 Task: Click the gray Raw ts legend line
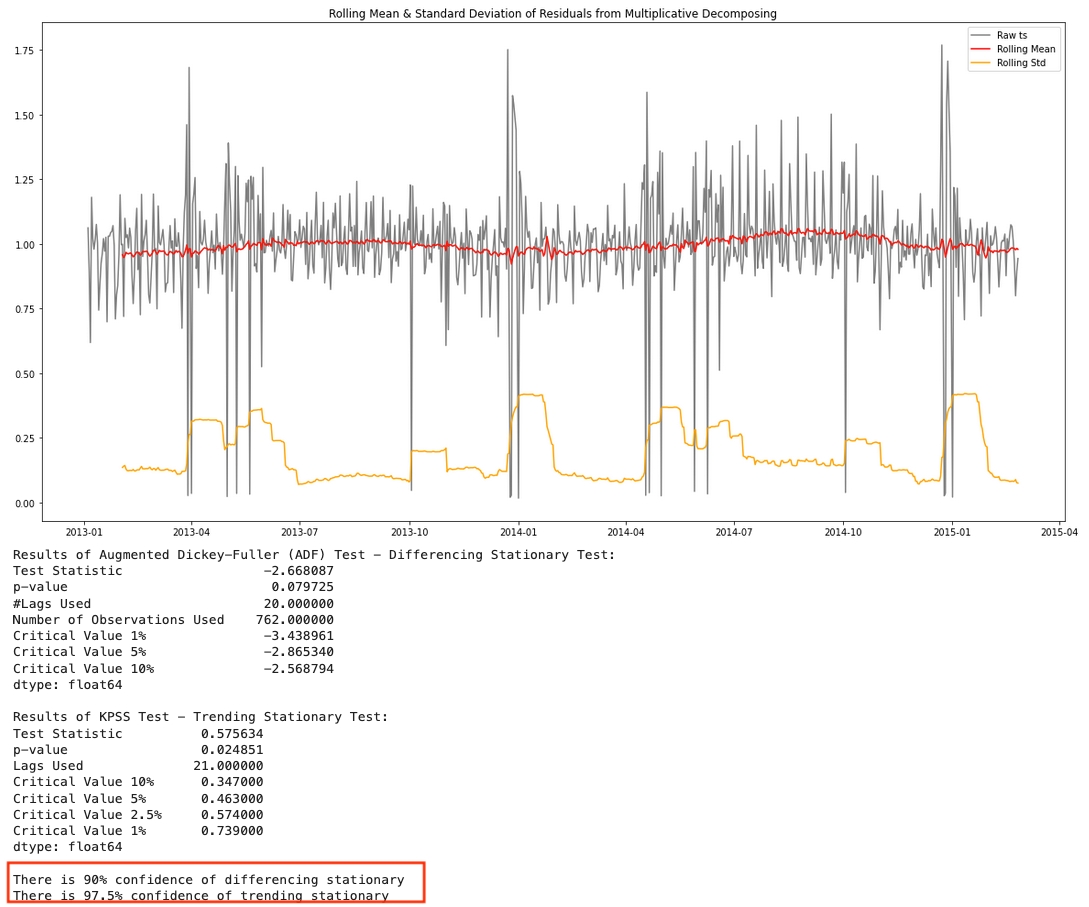tap(981, 35)
